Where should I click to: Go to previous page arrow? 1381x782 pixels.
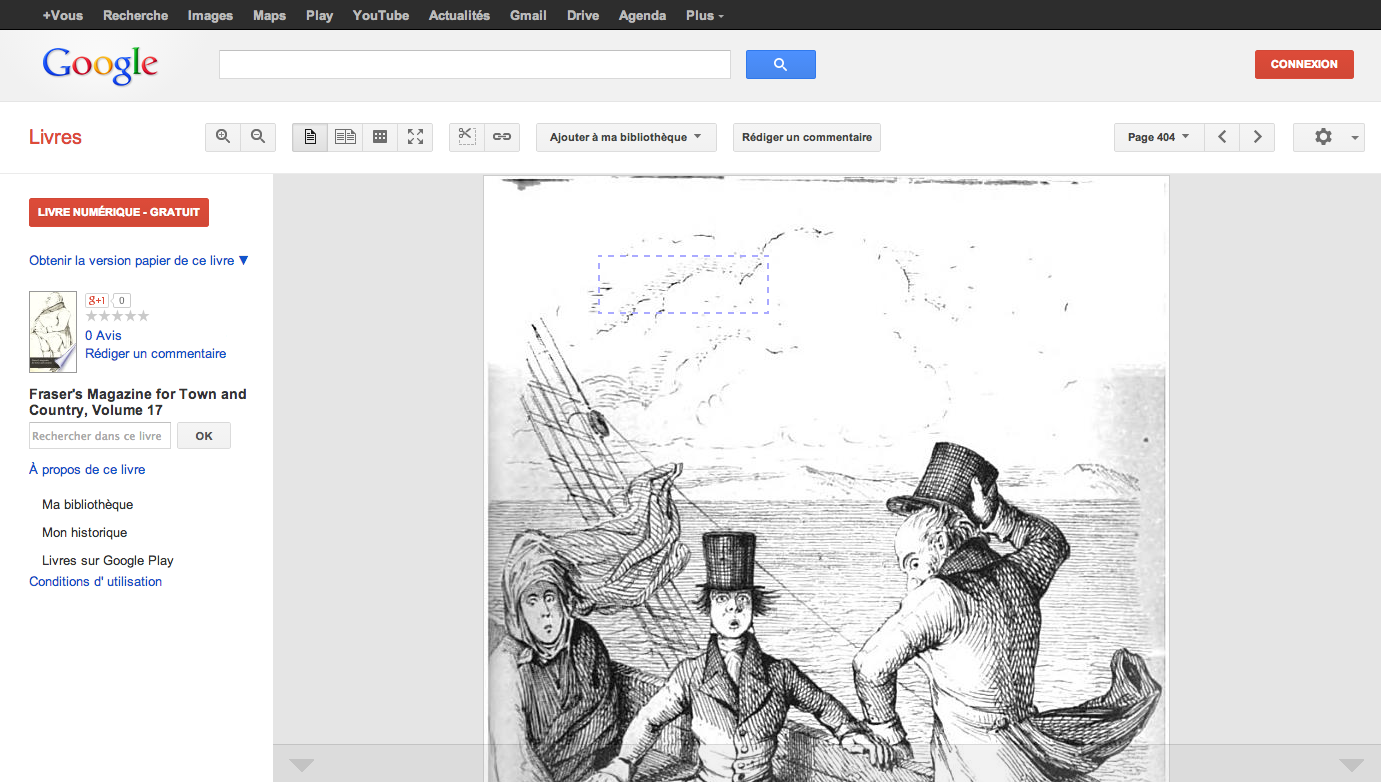coord(1222,137)
